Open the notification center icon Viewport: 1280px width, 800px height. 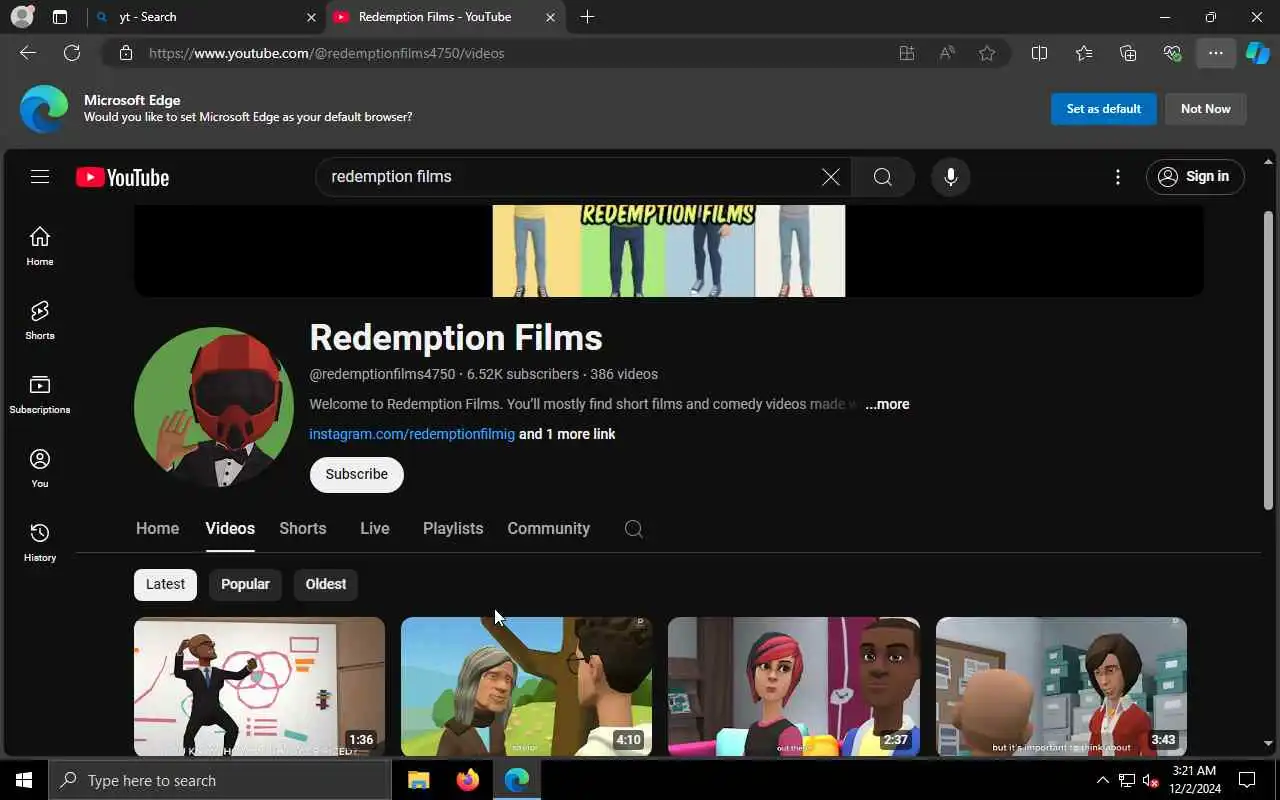click(x=1247, y=780)
